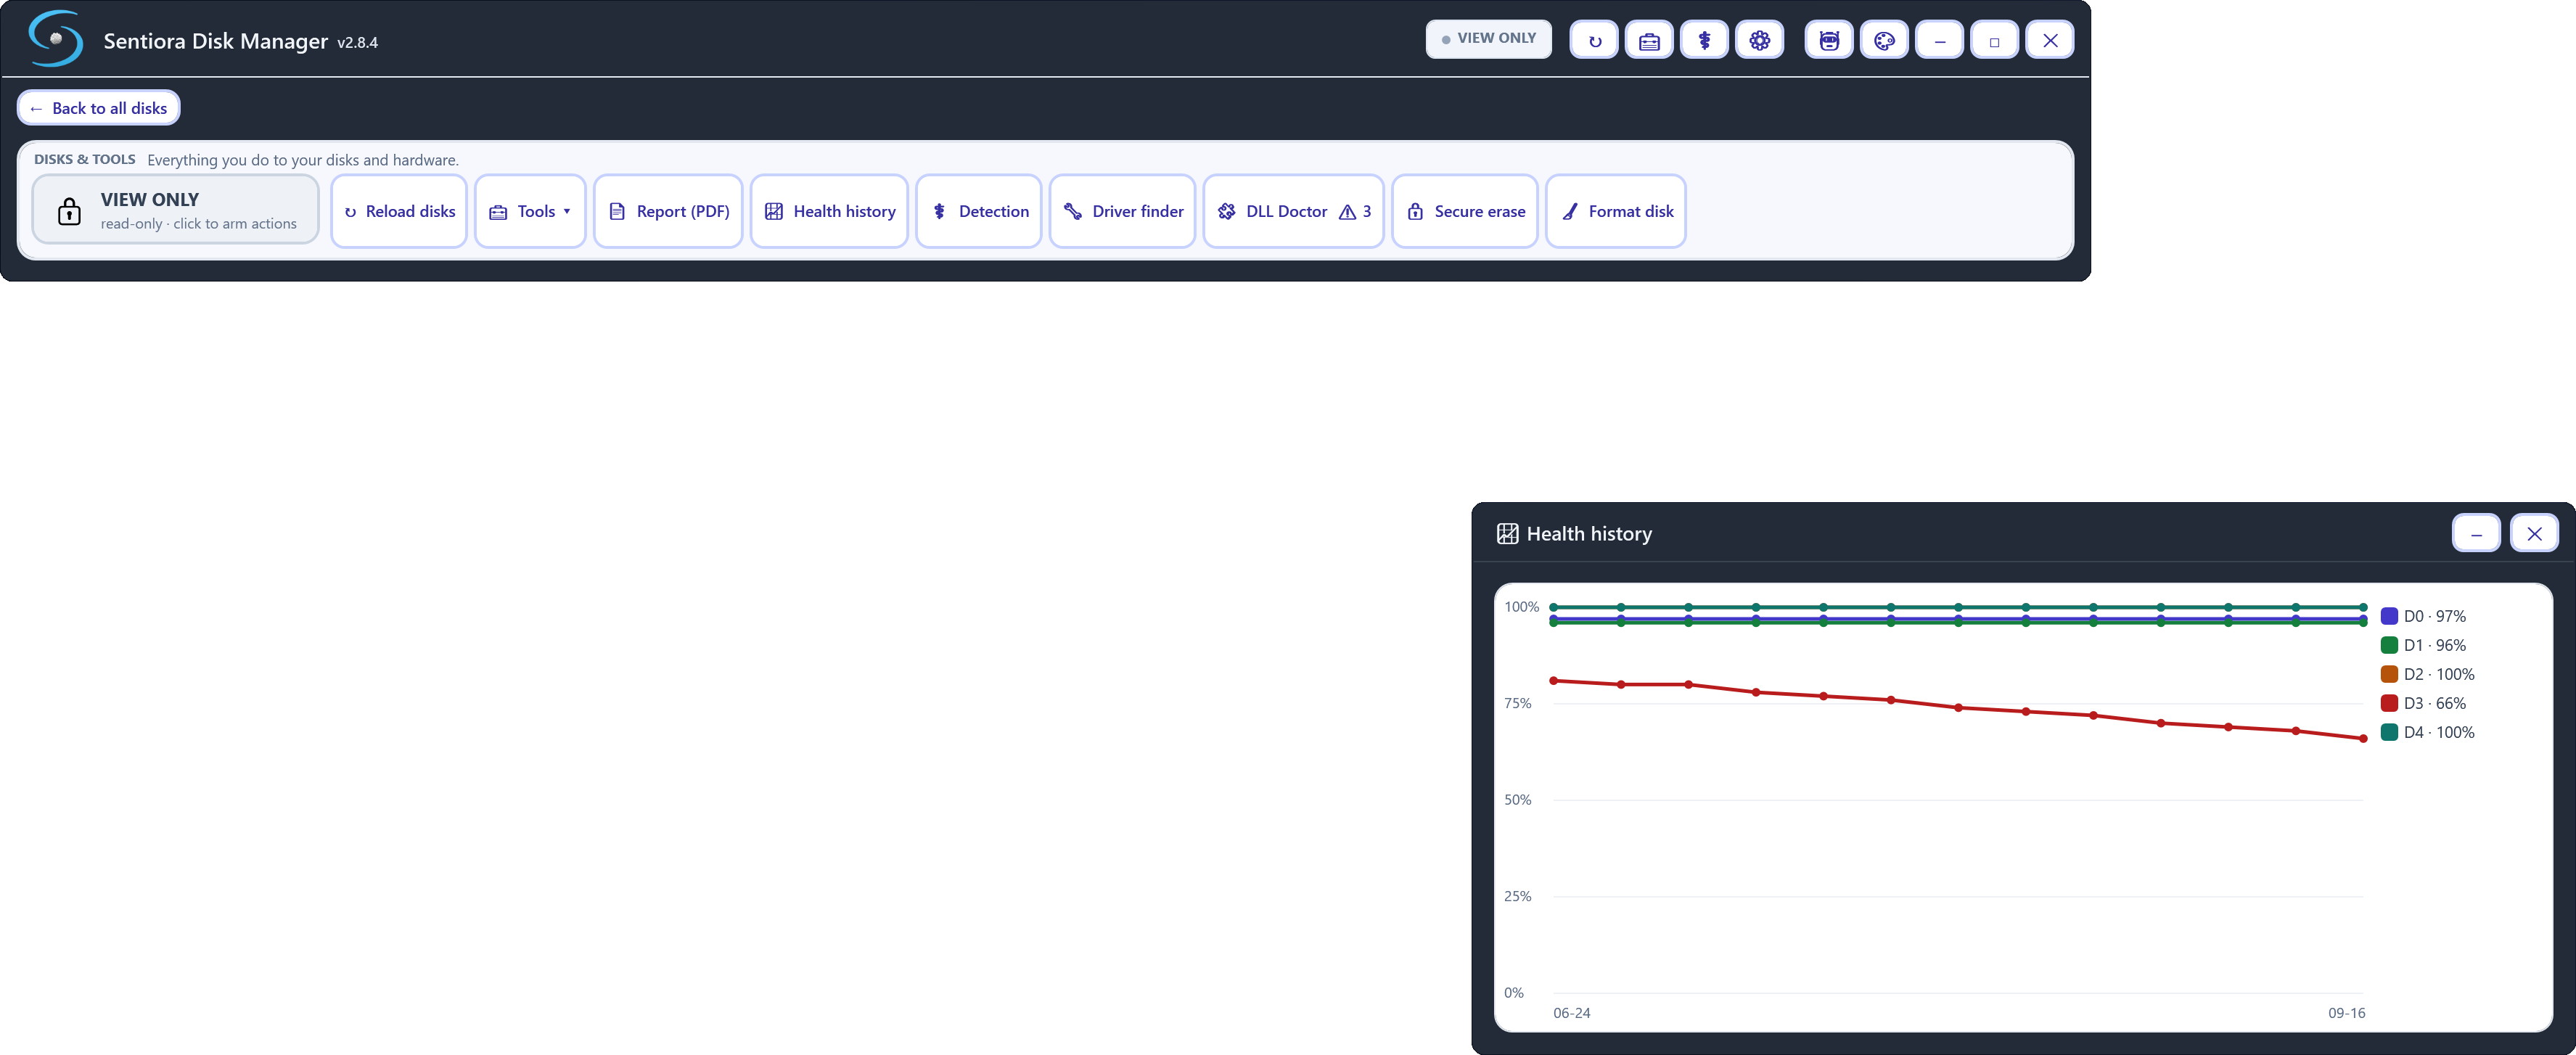This screenshot has width=2576, height=1055.
Task: Select the 'D2 · 100%' legend entry
Action: [x=2428, y=674]
